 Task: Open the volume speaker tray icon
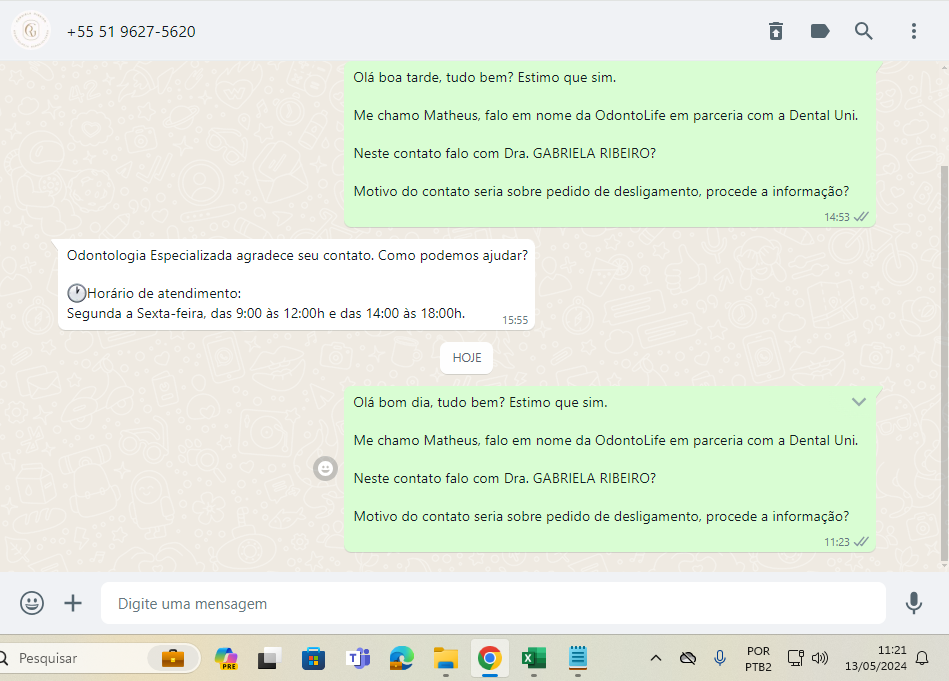(x=819, y=658)
